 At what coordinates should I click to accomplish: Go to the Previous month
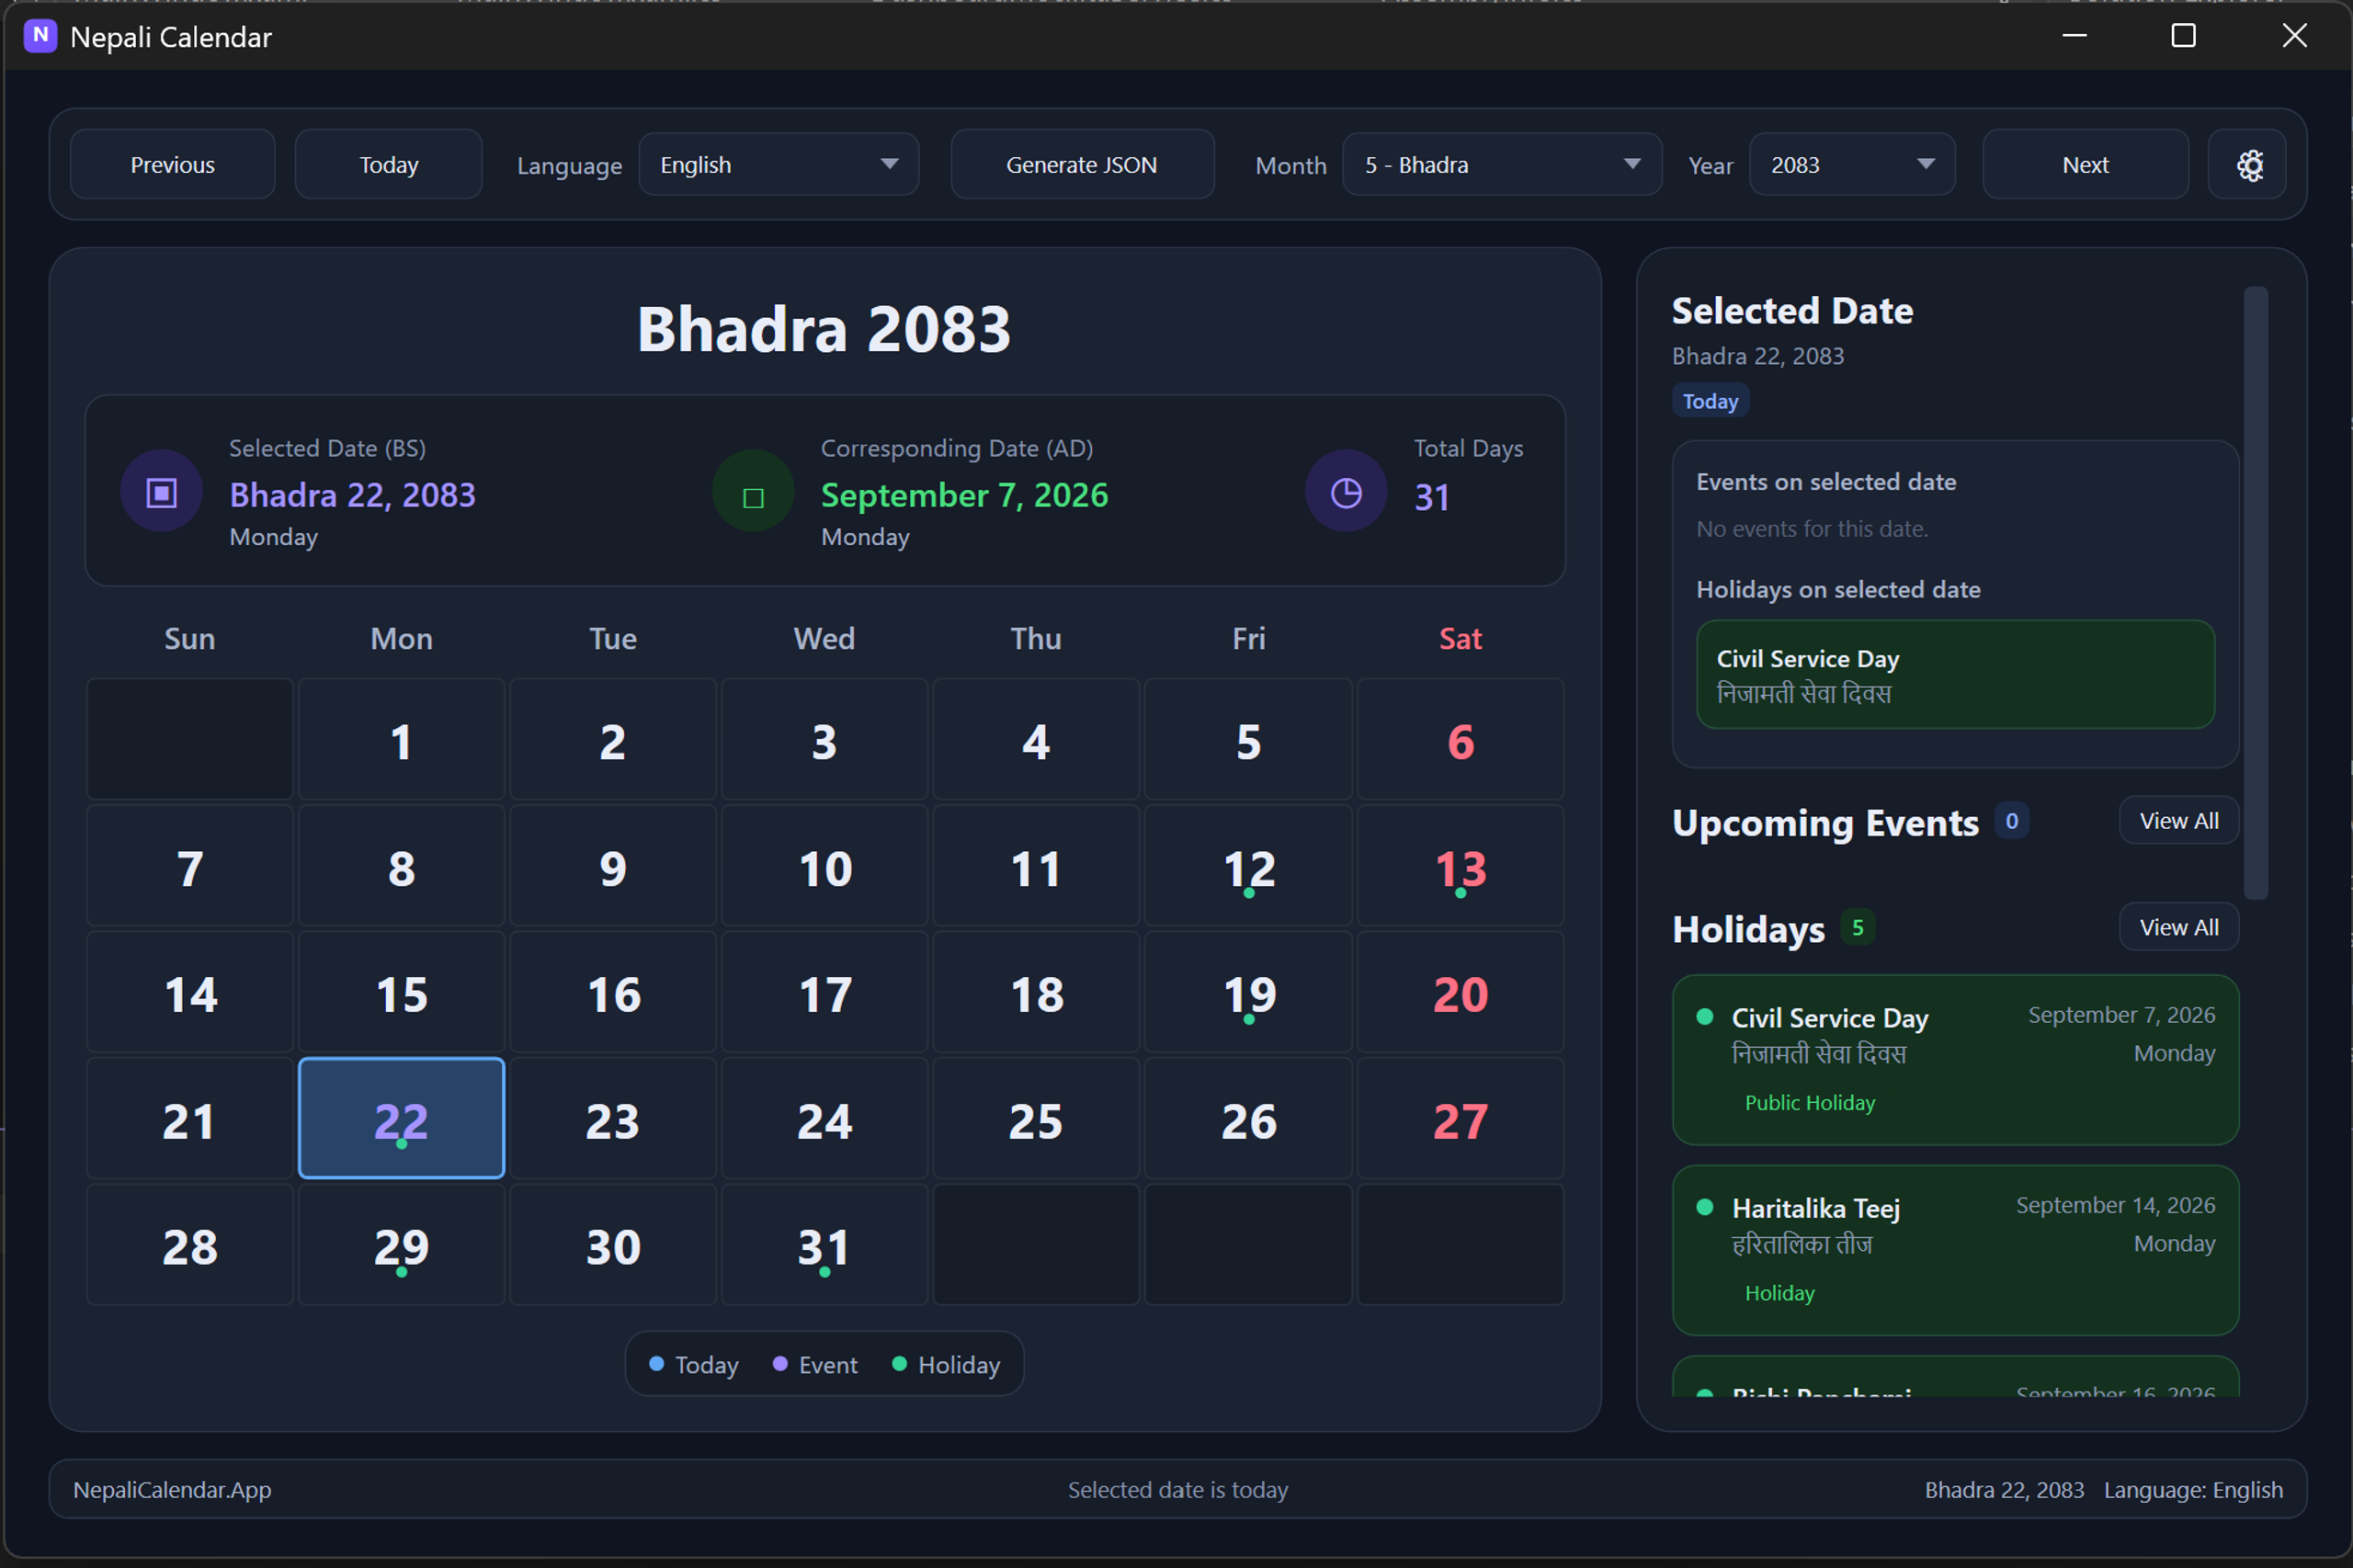point(173,165)
